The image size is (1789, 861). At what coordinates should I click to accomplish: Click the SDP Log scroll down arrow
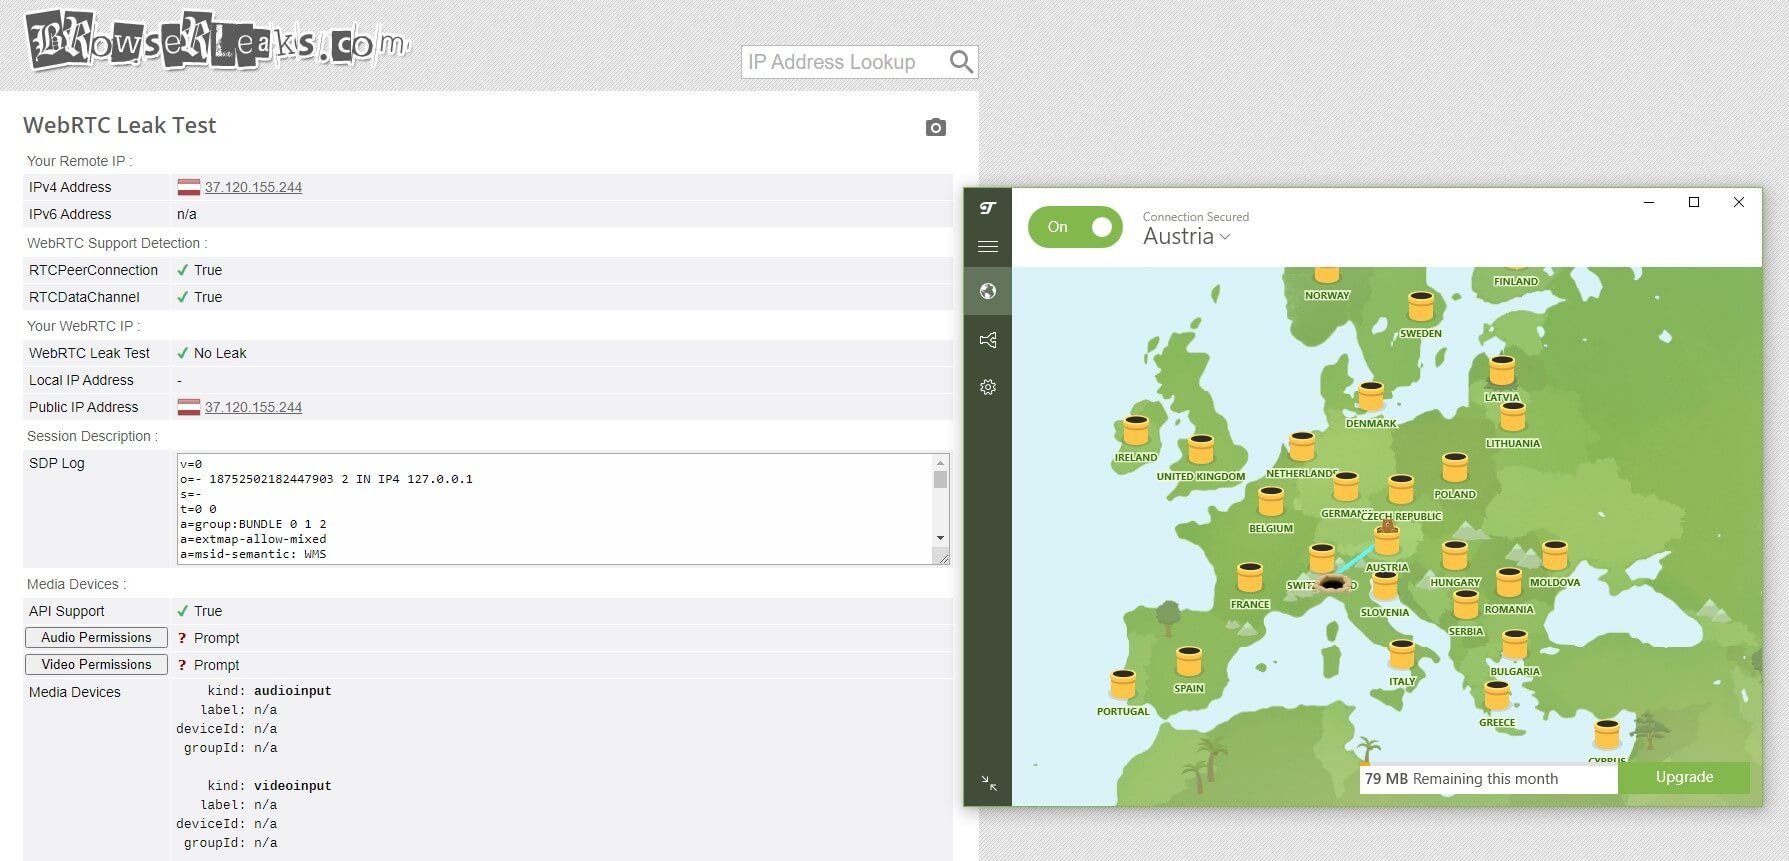point(940,538)
